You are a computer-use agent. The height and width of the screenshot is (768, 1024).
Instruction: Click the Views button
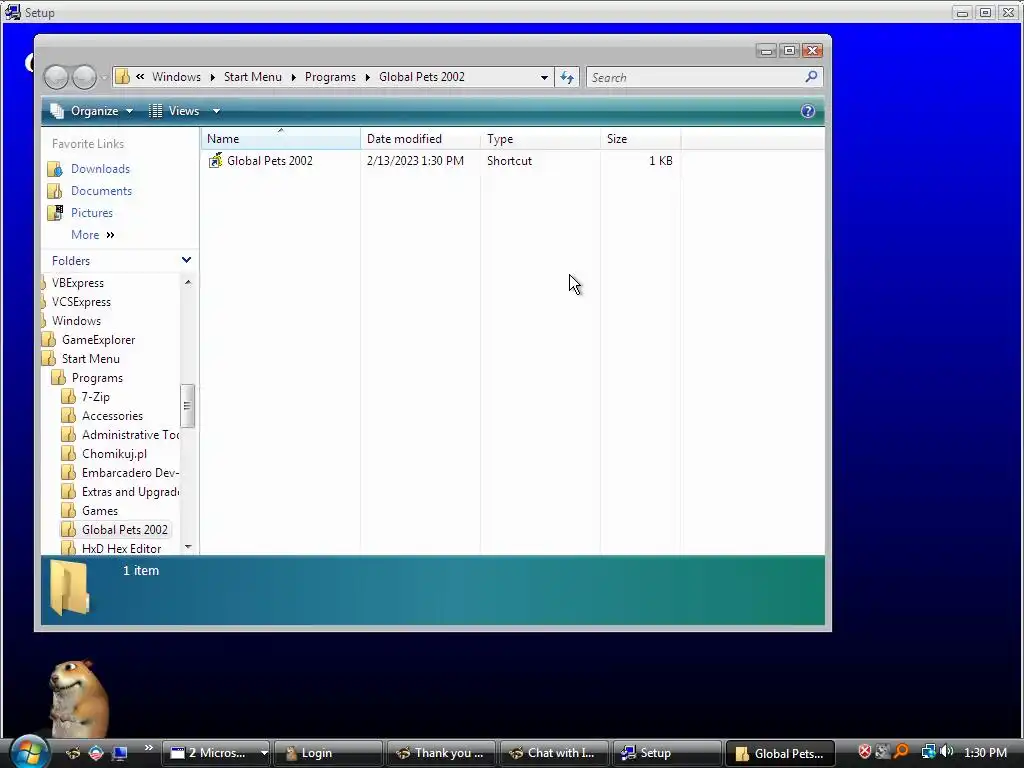click(x=175, y=111)
